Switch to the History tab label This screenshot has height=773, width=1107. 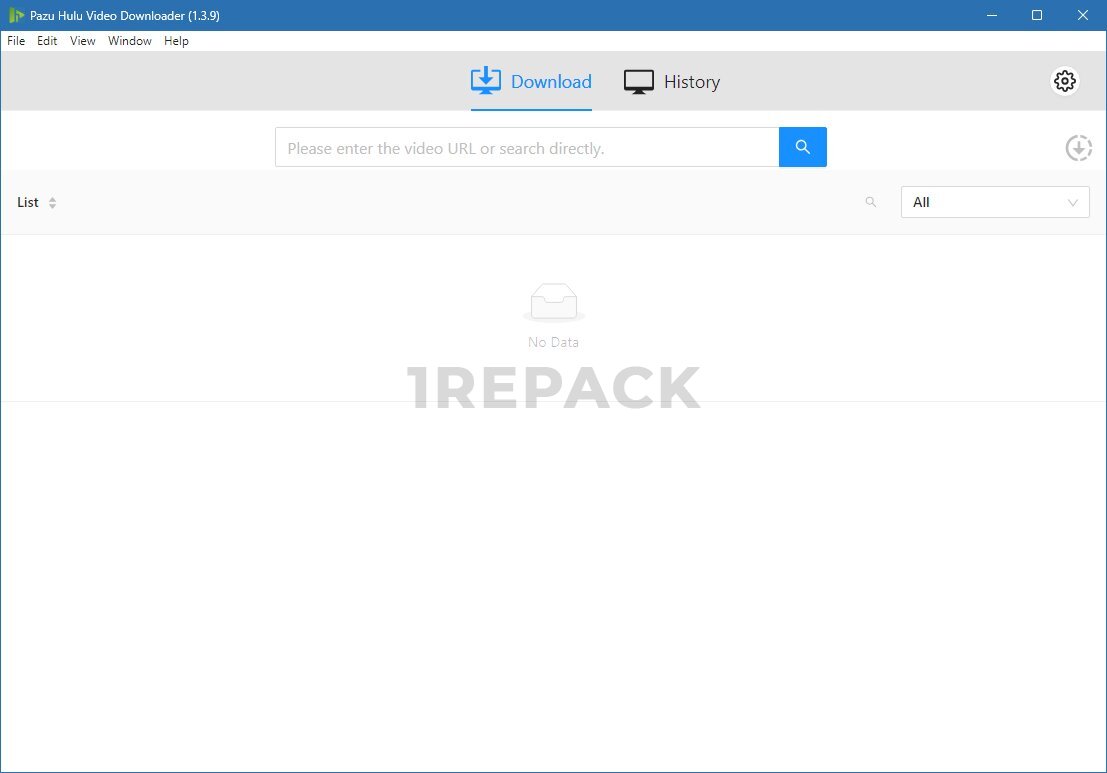pos(691,82)
